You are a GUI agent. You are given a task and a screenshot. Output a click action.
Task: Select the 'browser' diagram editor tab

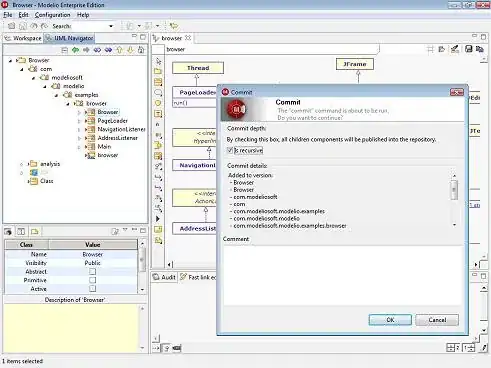(172, 38)
